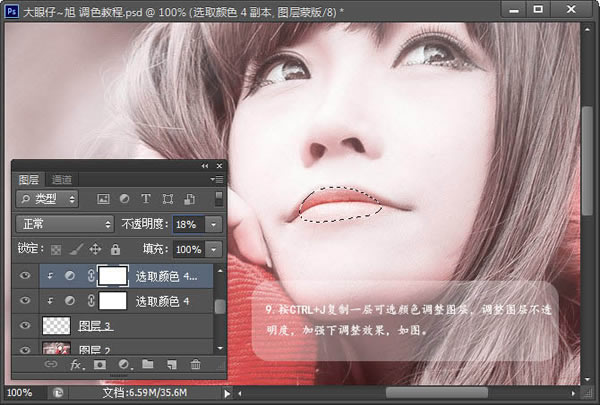Open the 不透明度 opacity slider arrow

pos(214,224)
